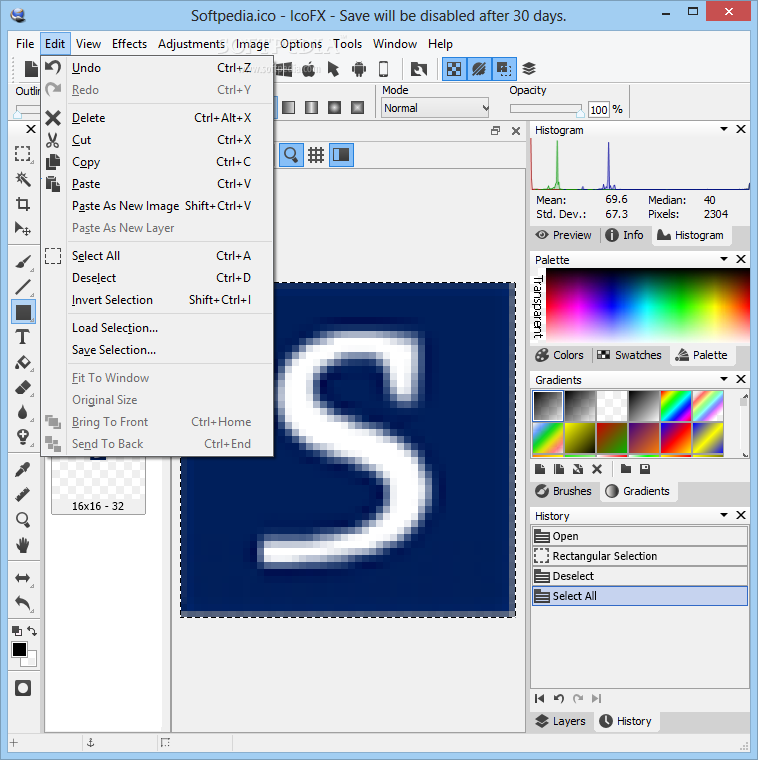Open Gradients panel options arrow
The image size is (758, 760).
724,379
